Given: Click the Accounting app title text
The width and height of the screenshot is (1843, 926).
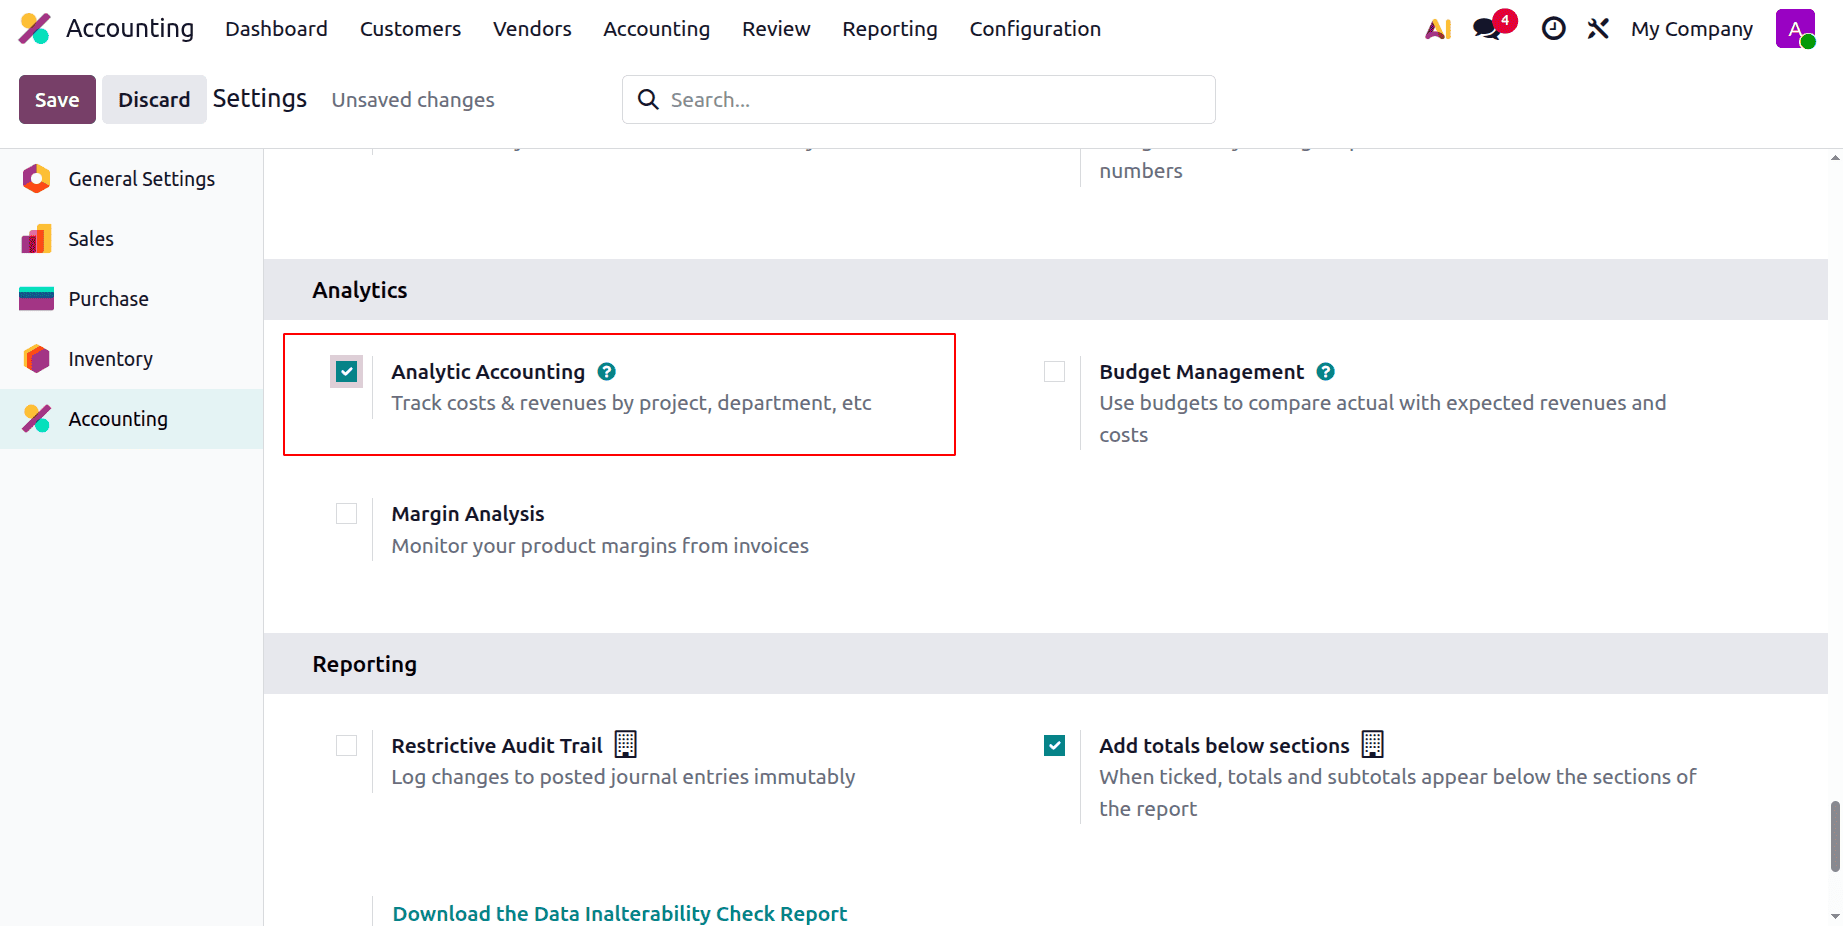Looking at the screenshot, I should [130, 29].
